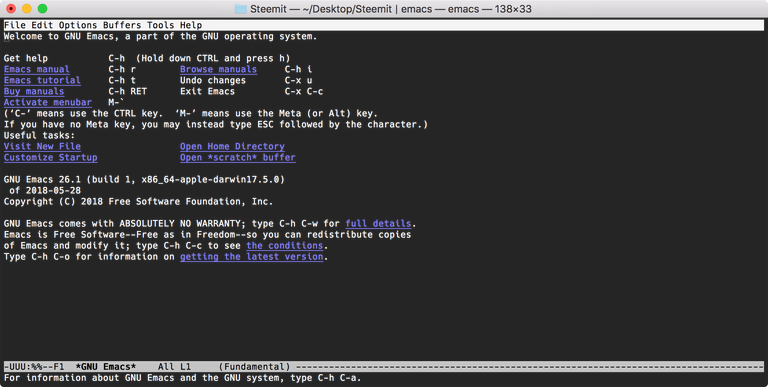Click the 'Useful tasks:' heading
The width and height of the screenshot is (768, 387).
click(x=39, y=136)
